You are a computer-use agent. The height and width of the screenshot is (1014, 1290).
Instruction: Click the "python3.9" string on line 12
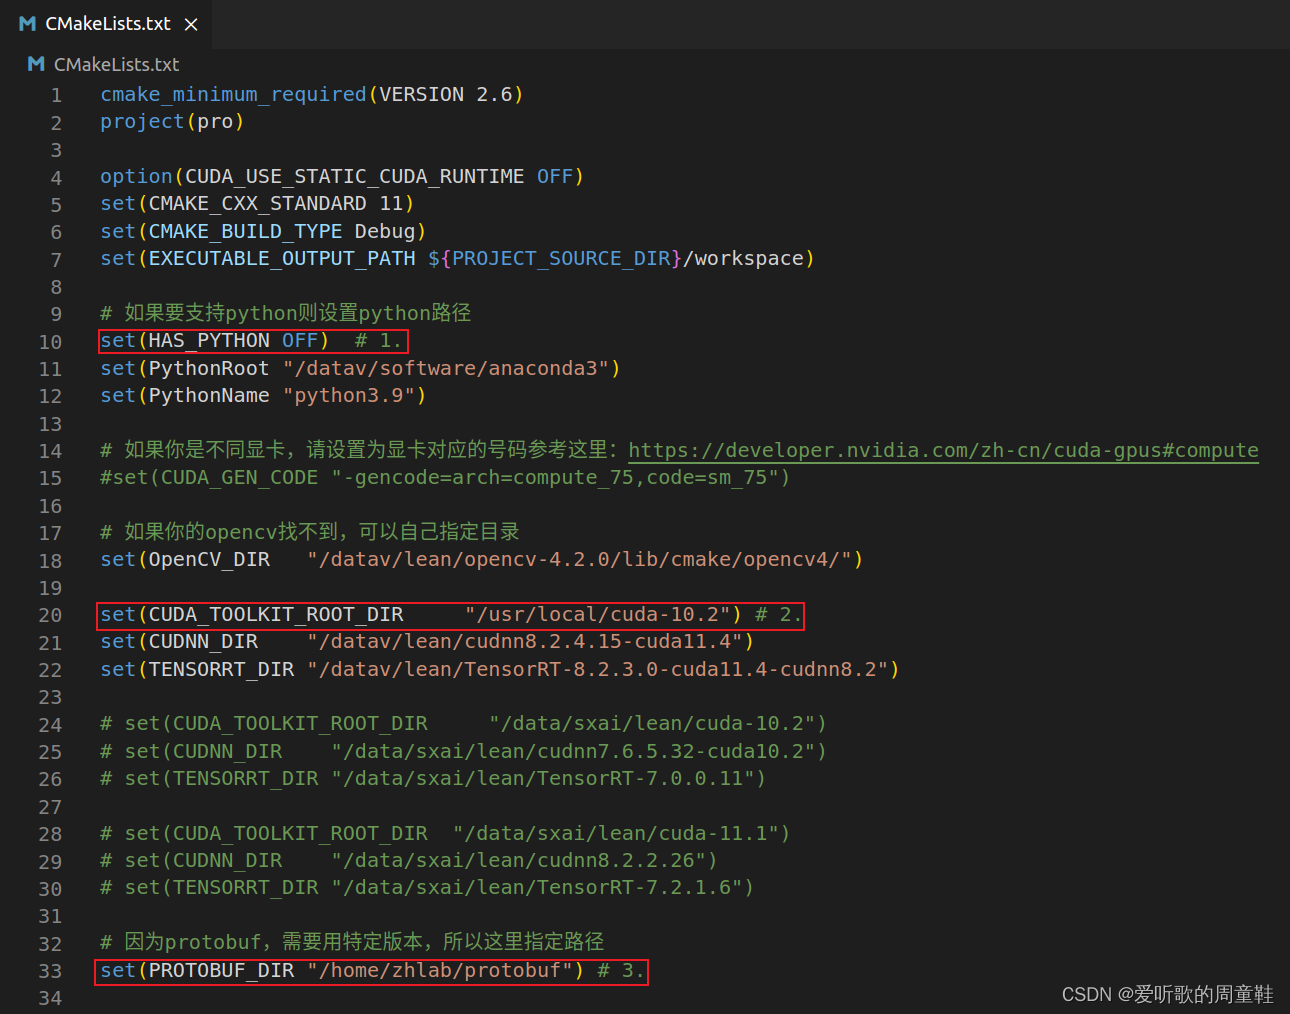pos(349,395)
